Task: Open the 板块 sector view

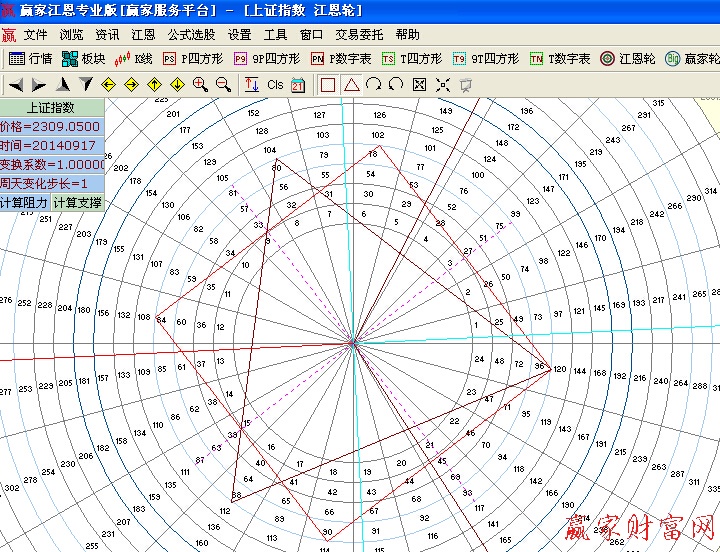Action: point(83,59)
